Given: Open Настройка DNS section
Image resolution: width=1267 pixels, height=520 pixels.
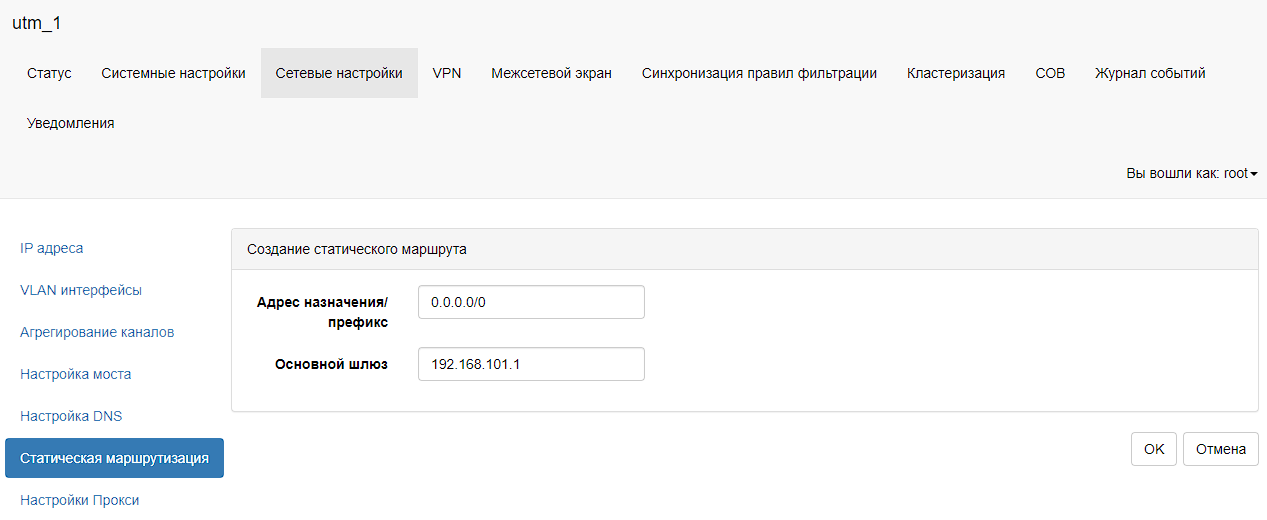Looking at the screenshot, I should pos(71,416).
